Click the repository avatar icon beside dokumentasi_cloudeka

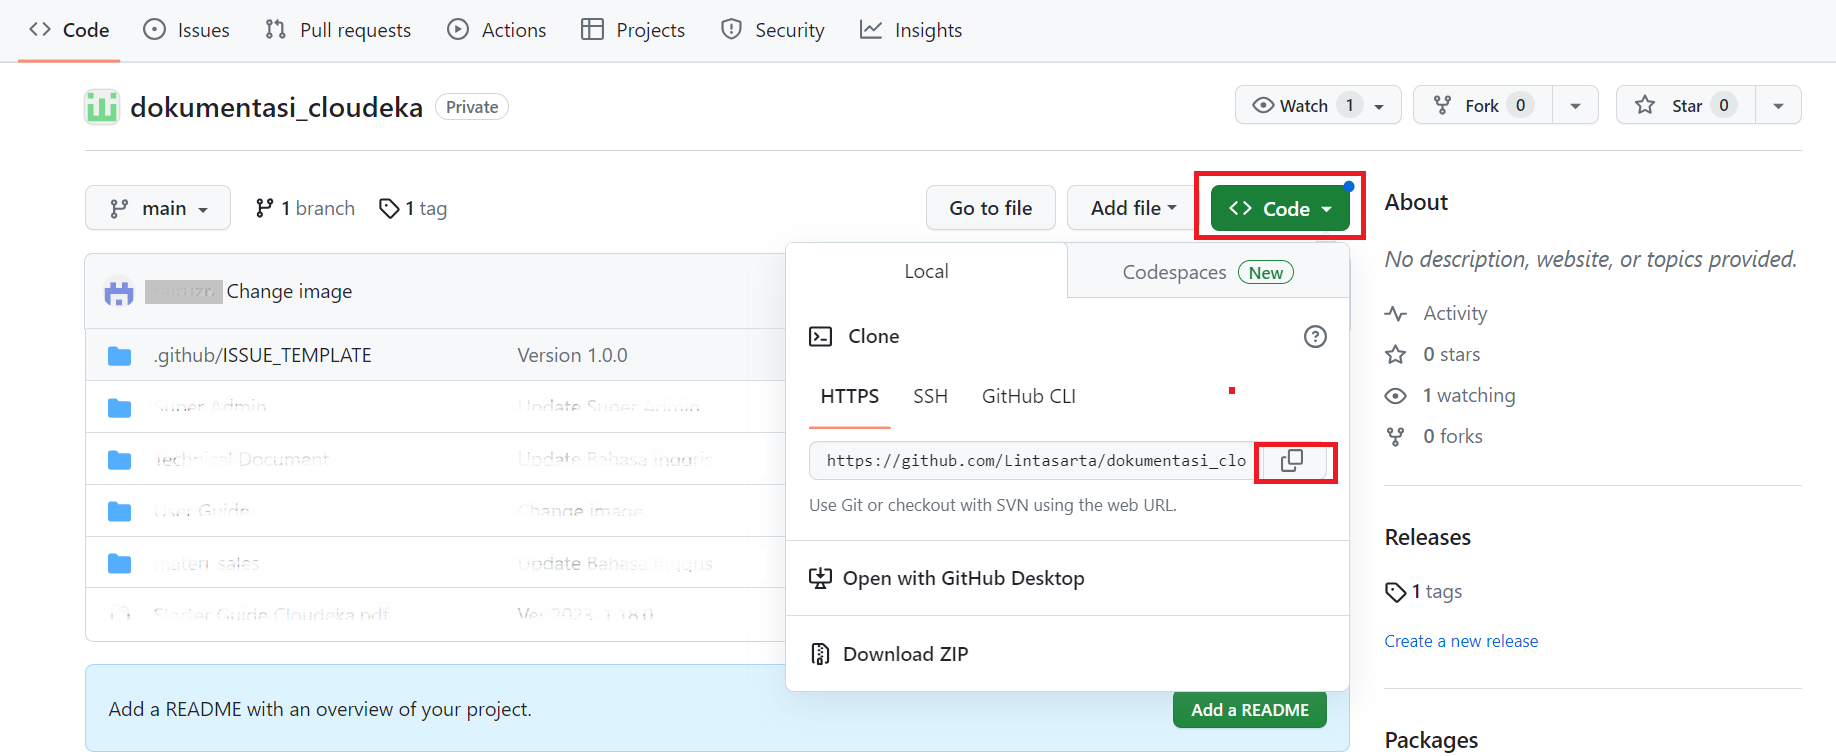(102, 107)
